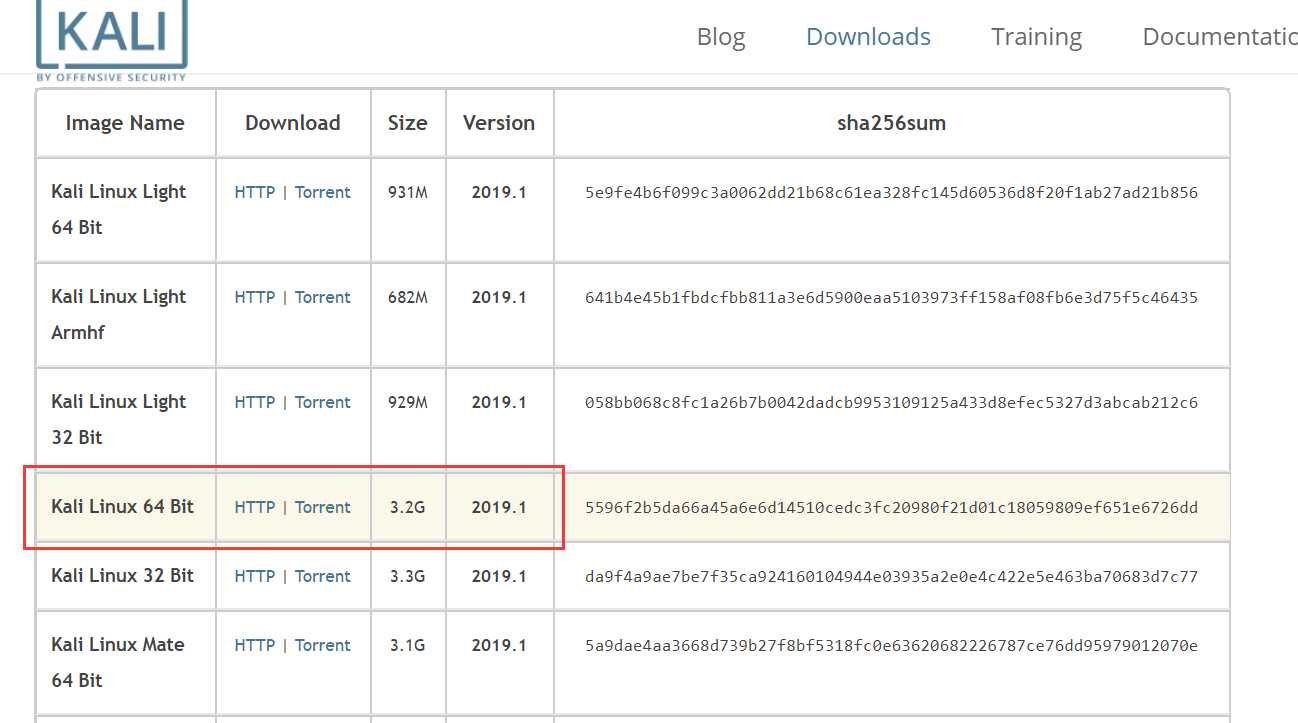Download Kali Linux Light 32 Bit via HTTP

pyautogui.click(x=255, y=402)
